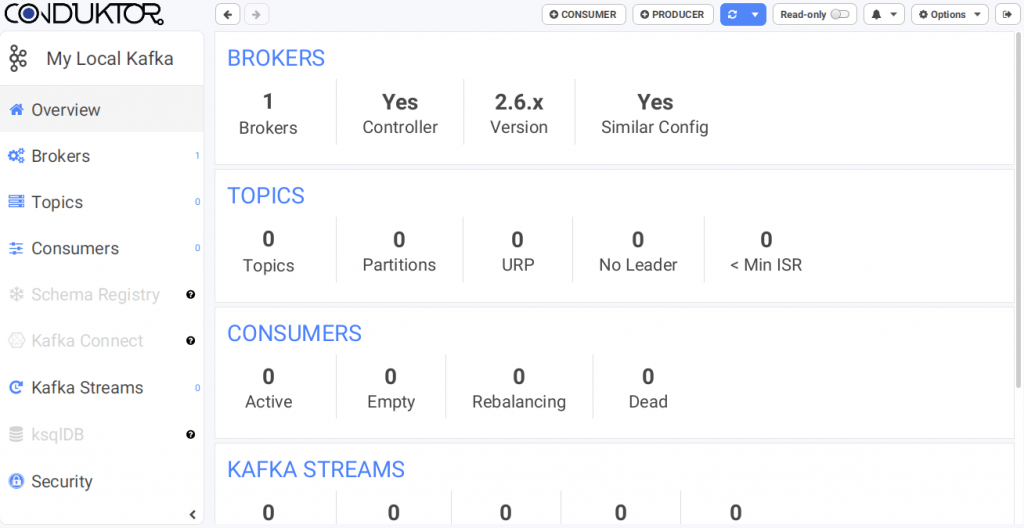Viewport: 1024px width, 528px height.
Task: Click the PRODUCER button
Action: [x=672, y=15]
